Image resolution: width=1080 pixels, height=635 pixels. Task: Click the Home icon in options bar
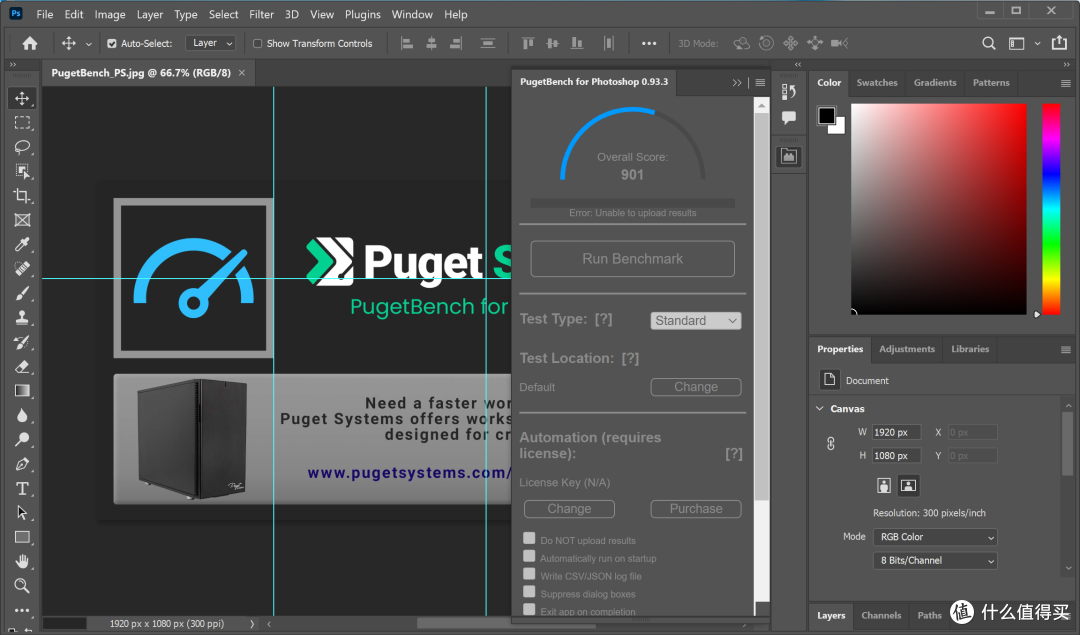coord(30,43)
